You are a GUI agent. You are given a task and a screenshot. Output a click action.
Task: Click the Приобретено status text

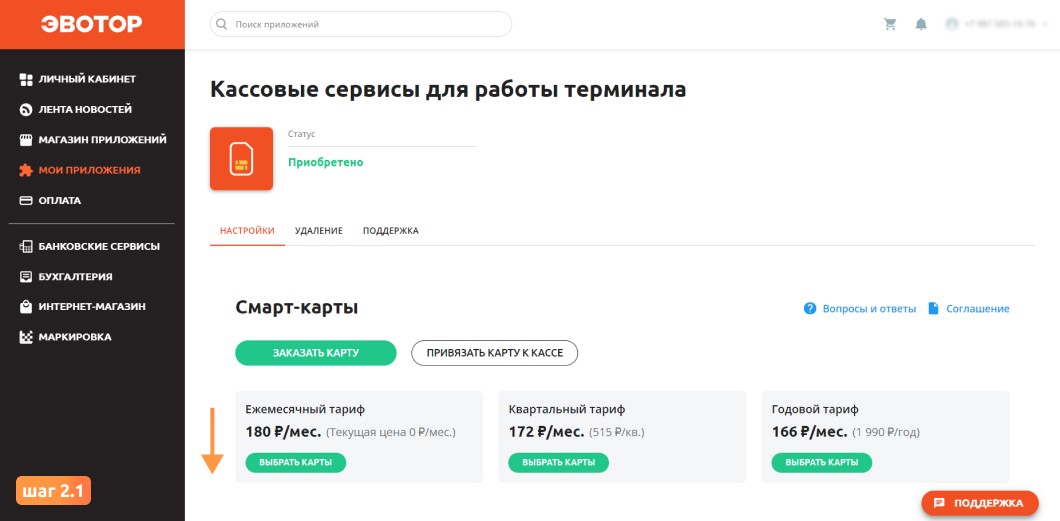click(326, 162)
